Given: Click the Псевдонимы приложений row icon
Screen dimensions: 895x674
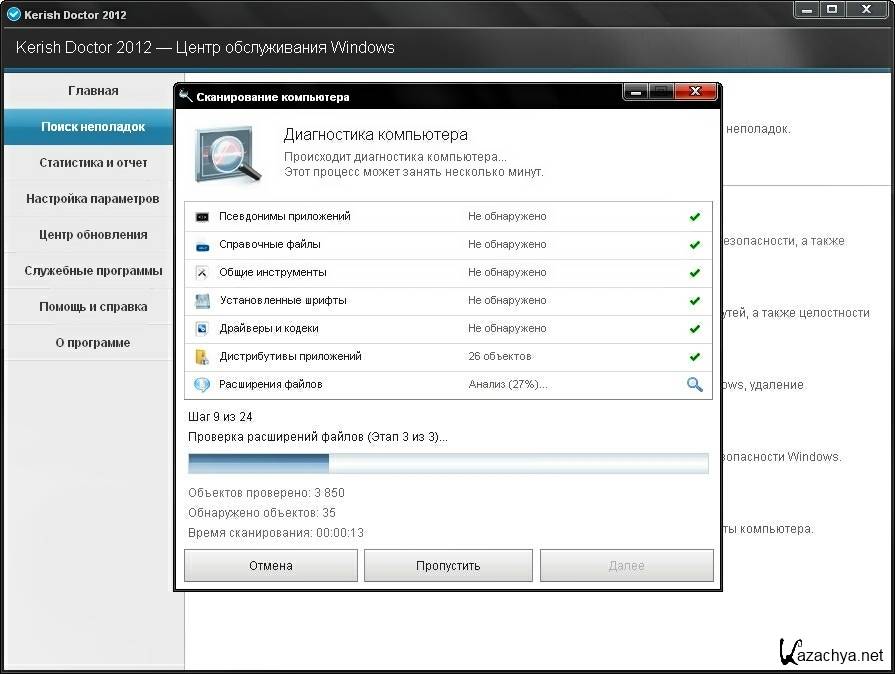Looking at the screenshot, I should point(202,216).
